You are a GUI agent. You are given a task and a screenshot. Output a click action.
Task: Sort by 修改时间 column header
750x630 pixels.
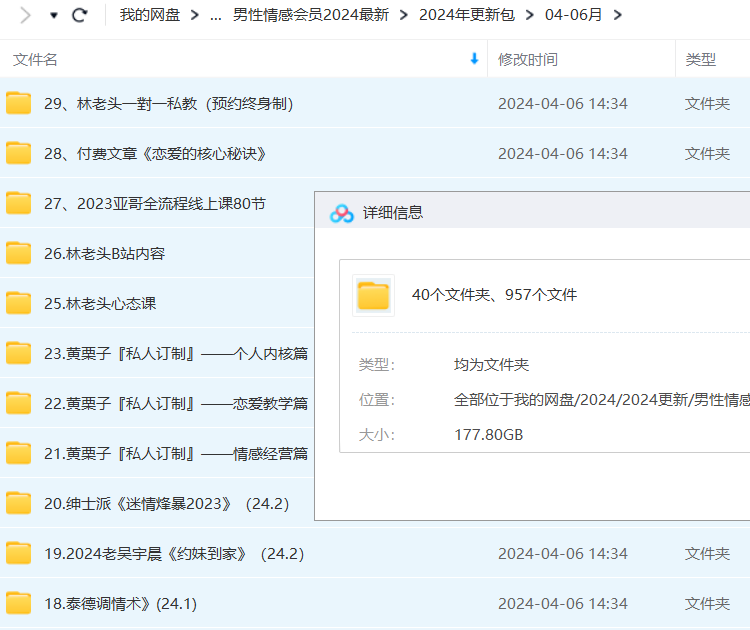click(528, 60)
